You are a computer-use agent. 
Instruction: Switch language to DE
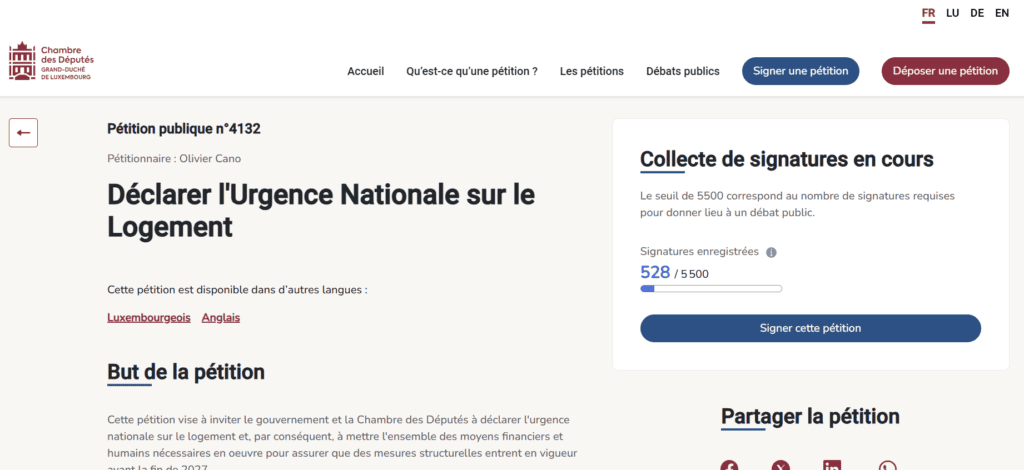coord(977,13)
